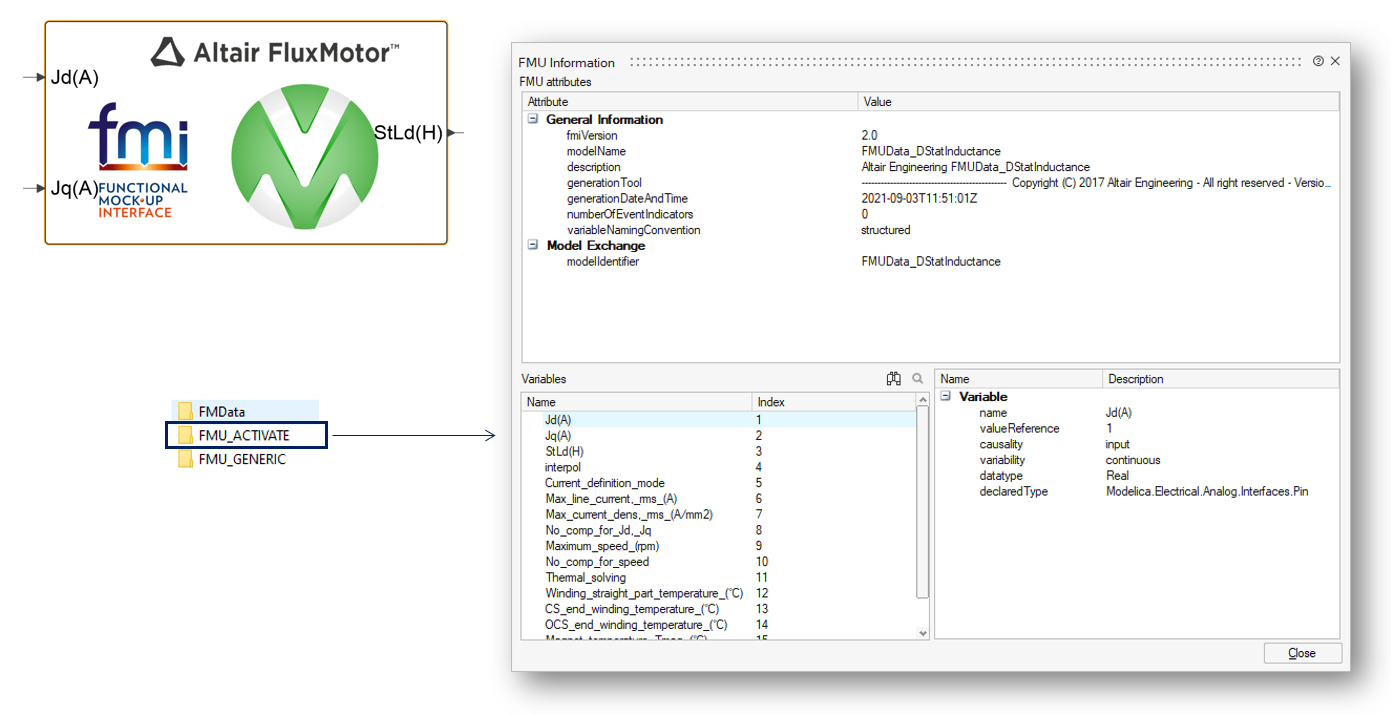Open the help icon in FMU Information title bar
Image resolution: width=1391 pixels, height=715 pixels.
click(1318, 62)
